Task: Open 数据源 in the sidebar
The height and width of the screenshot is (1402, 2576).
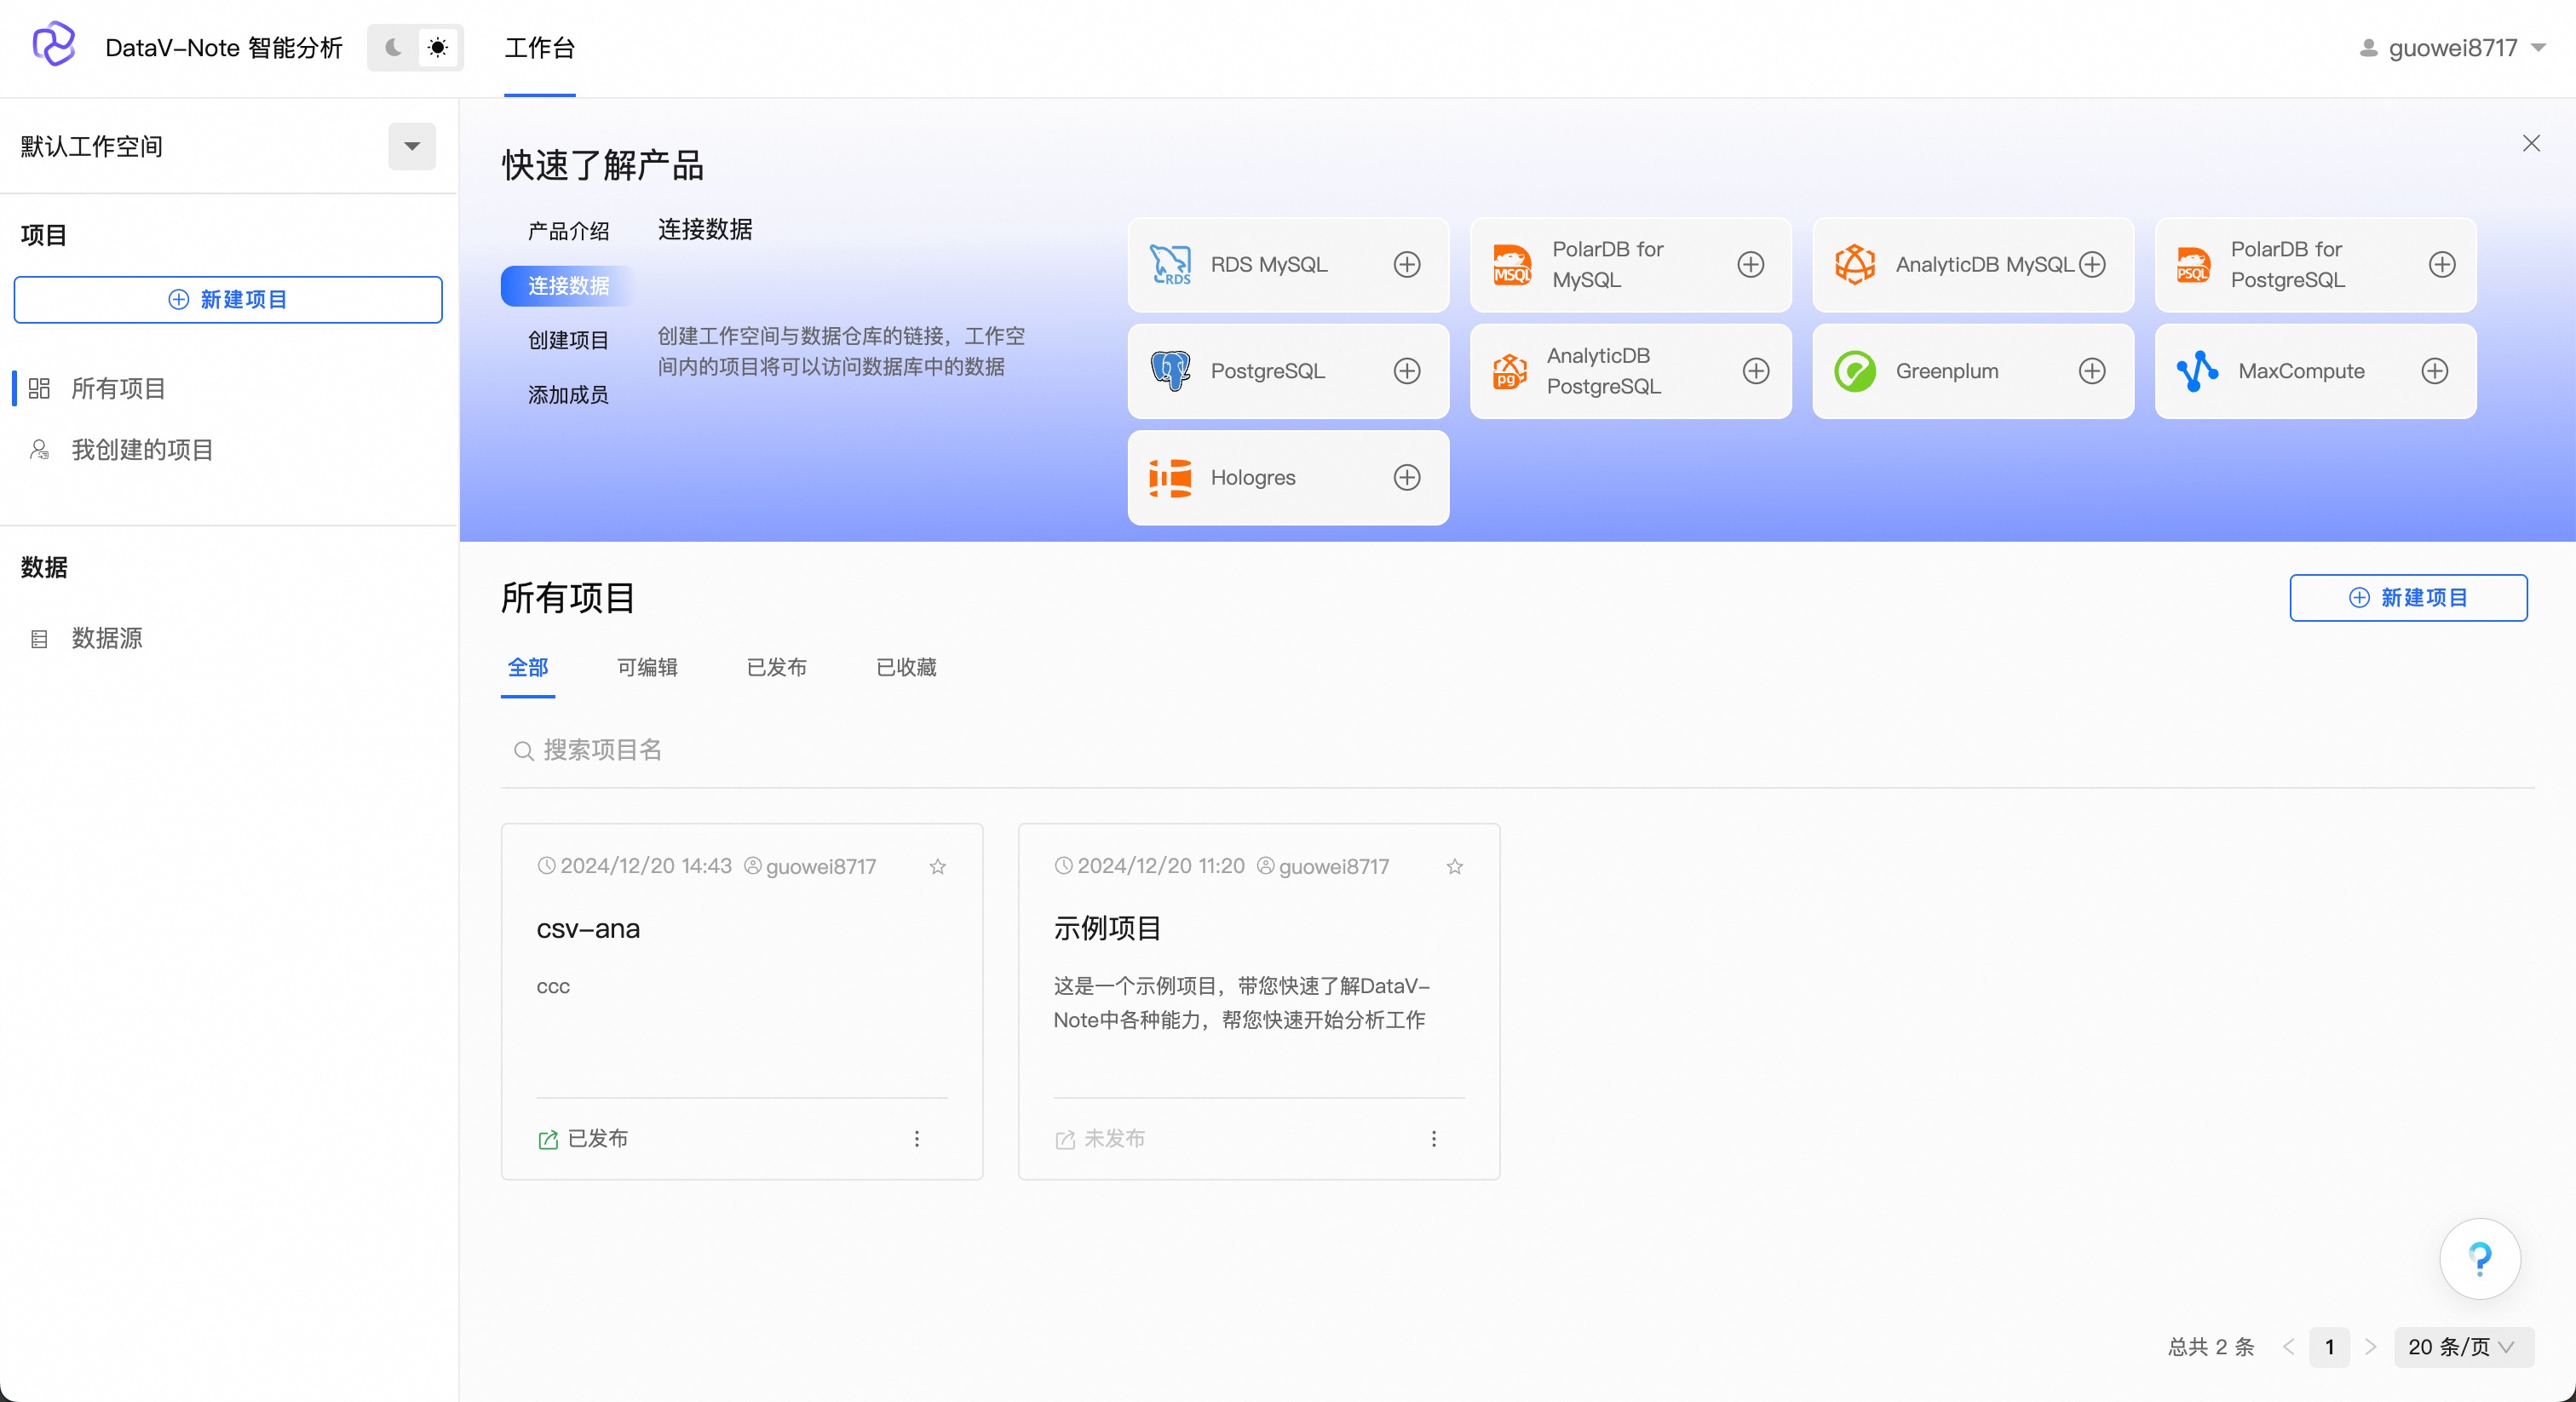Action: click(106, 638)
